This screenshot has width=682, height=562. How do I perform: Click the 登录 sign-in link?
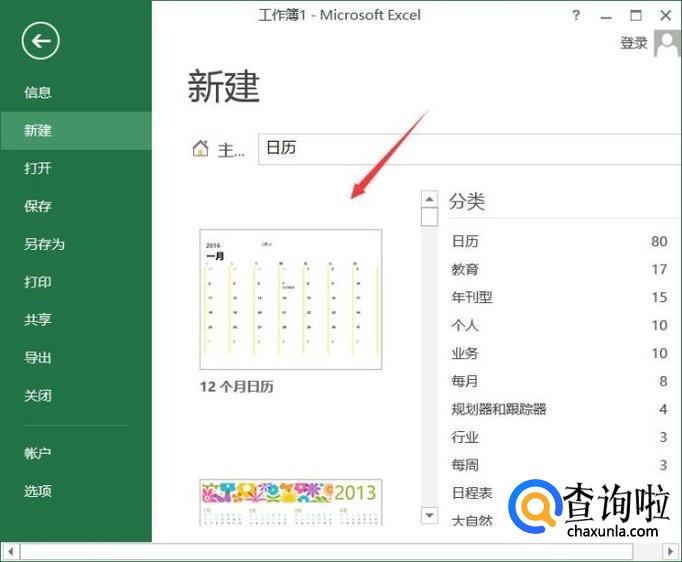(x=634, y=43)
